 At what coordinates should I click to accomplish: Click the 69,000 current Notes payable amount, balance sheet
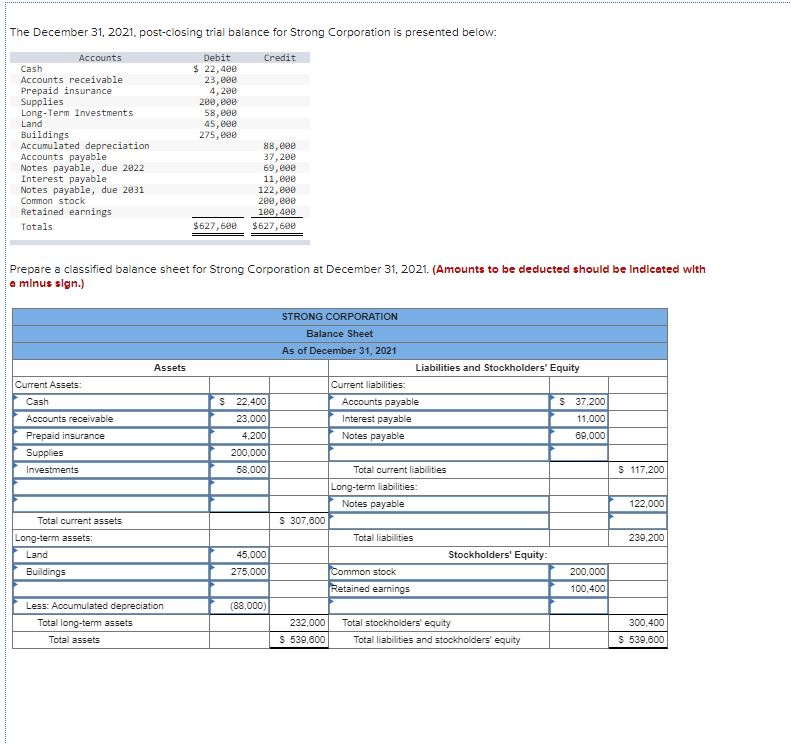(579, 436)
